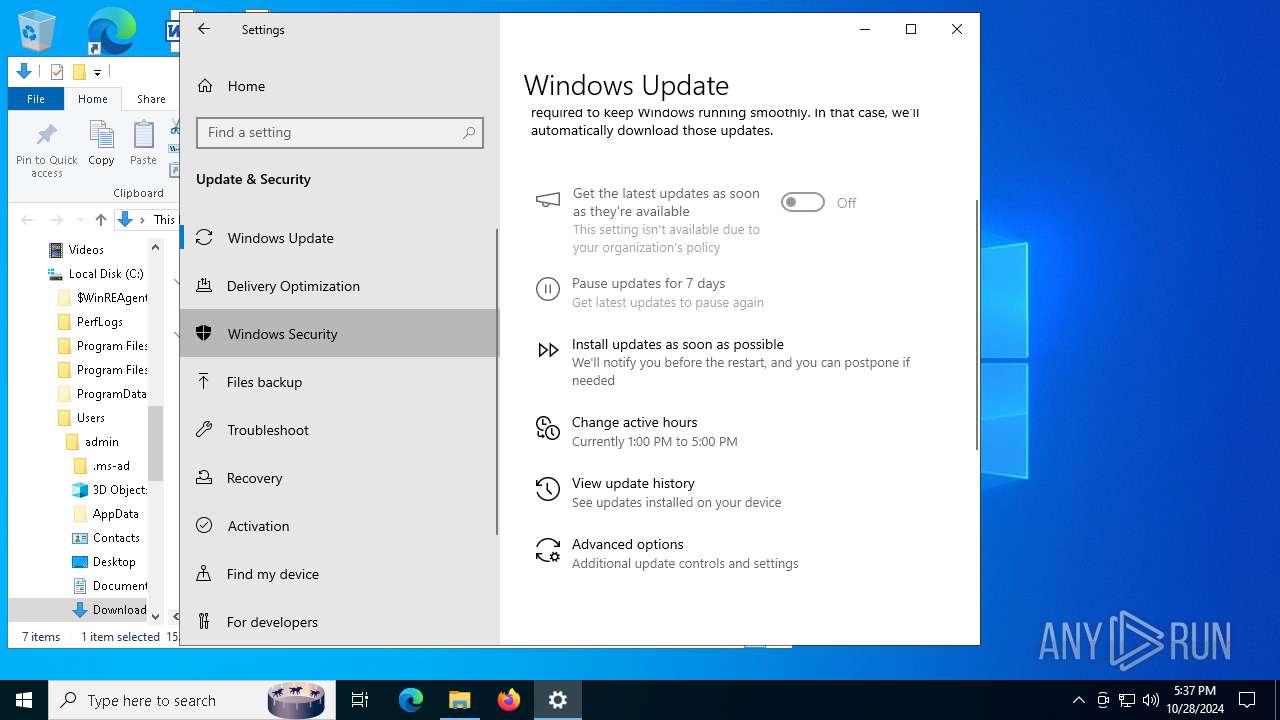
Task: Open Files backup section
Action: (340, 382)
